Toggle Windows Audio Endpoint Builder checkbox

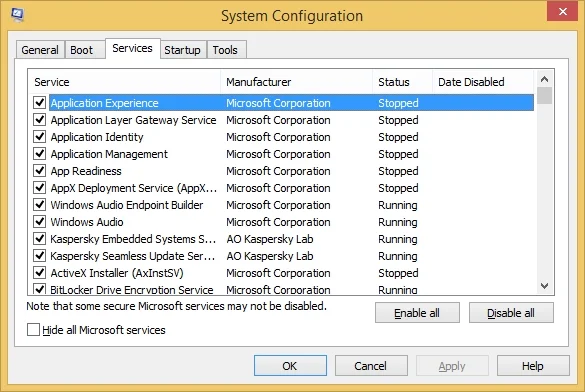point(40,204)
